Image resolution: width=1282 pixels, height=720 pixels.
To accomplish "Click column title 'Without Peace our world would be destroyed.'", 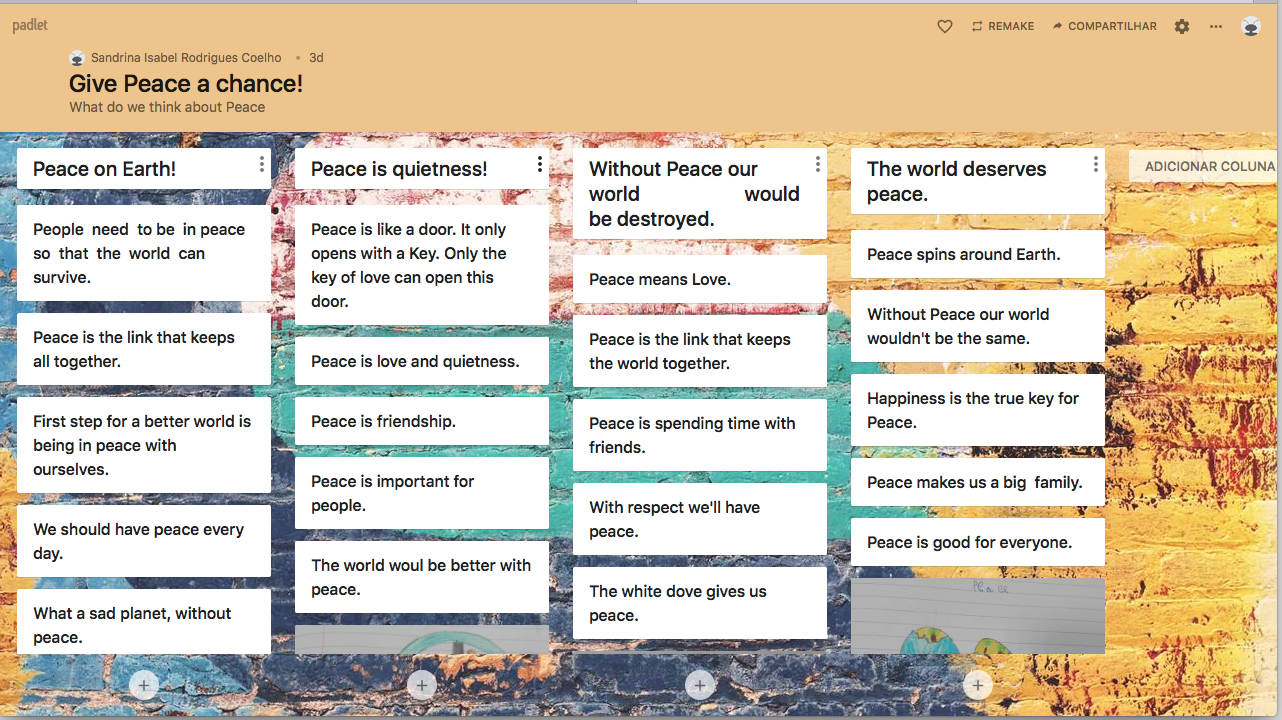I will [x=694, y=194].
